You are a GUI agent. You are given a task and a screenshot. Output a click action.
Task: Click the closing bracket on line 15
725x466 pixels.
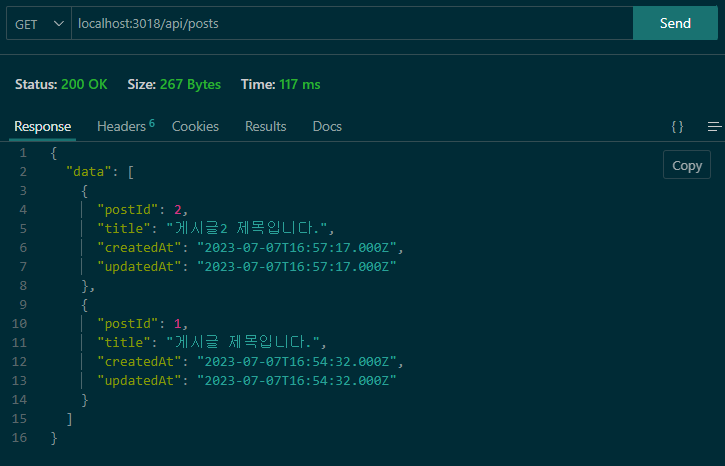[69, 419]
